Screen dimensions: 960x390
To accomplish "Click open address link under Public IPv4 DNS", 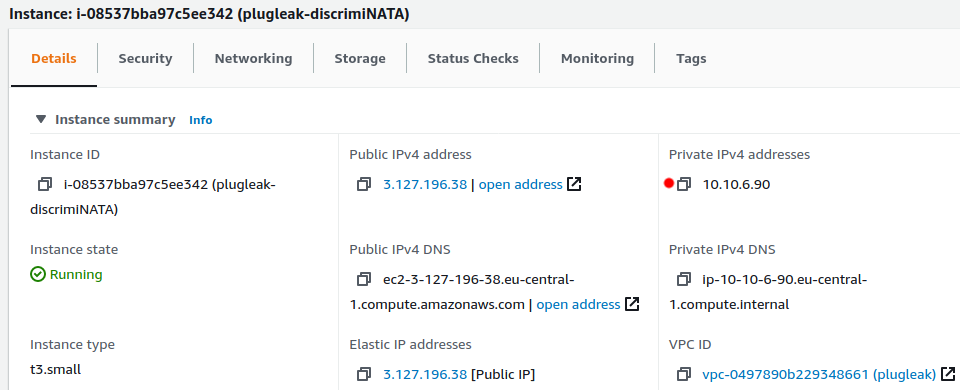I will (579, 304).
